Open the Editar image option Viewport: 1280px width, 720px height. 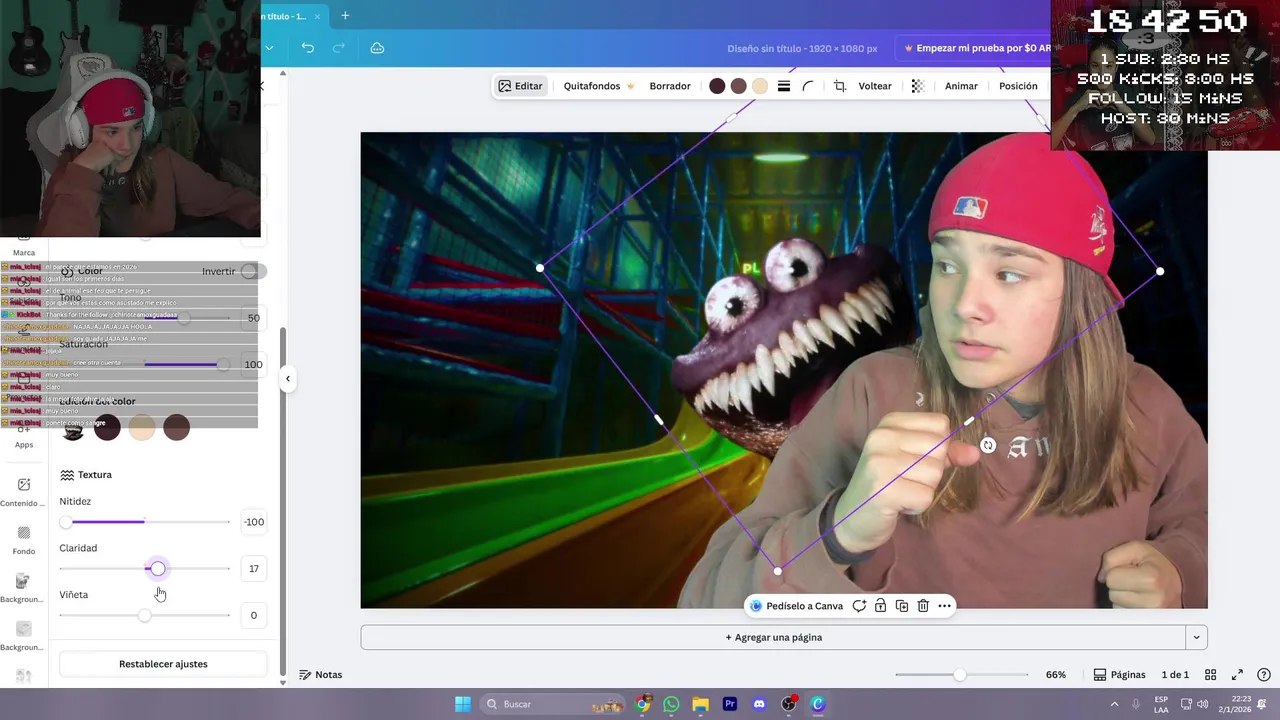520,86
